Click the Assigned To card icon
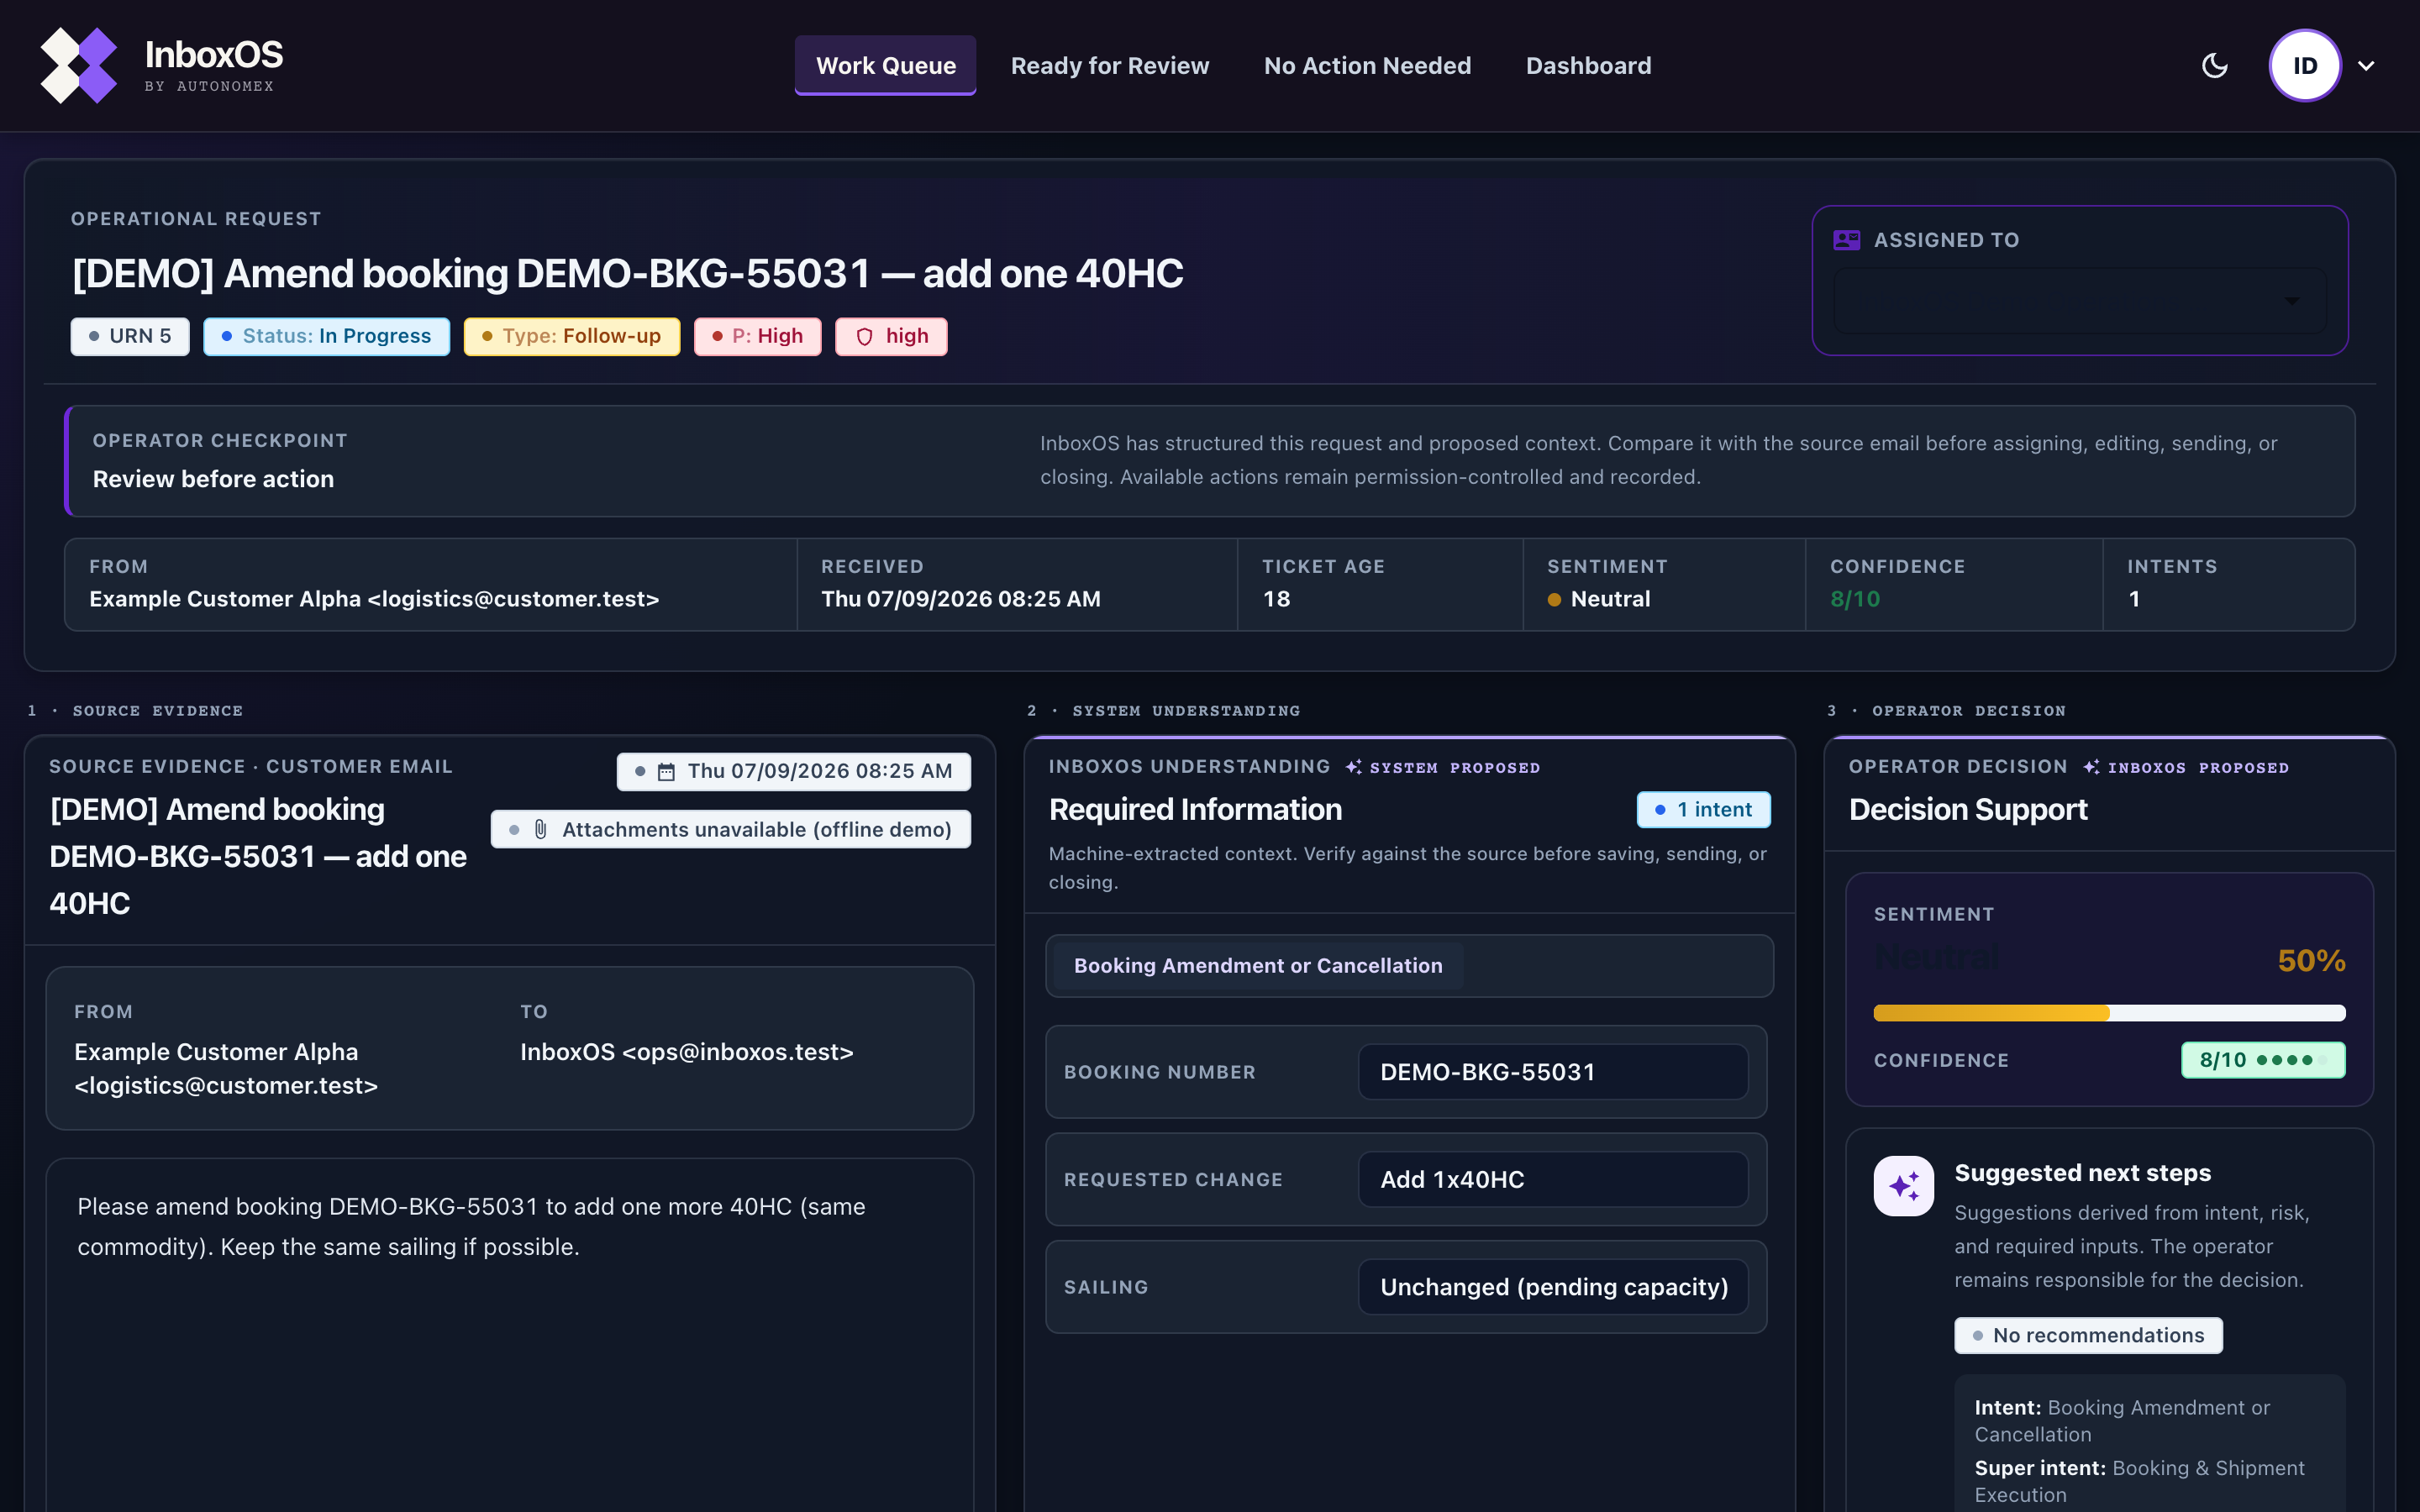The width and height of the screenshot is (2420, 1512). click(x=1846, y=240)
